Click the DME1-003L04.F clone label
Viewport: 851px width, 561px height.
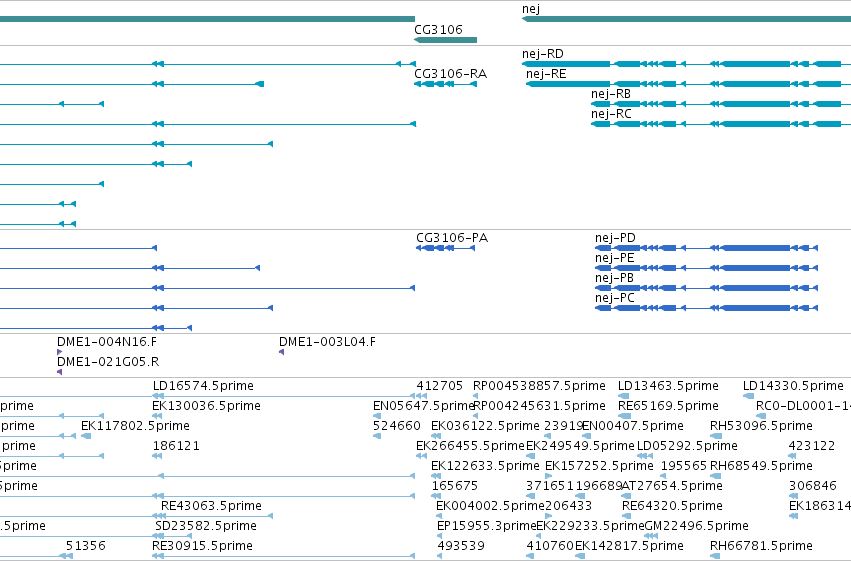coord(327,342)
